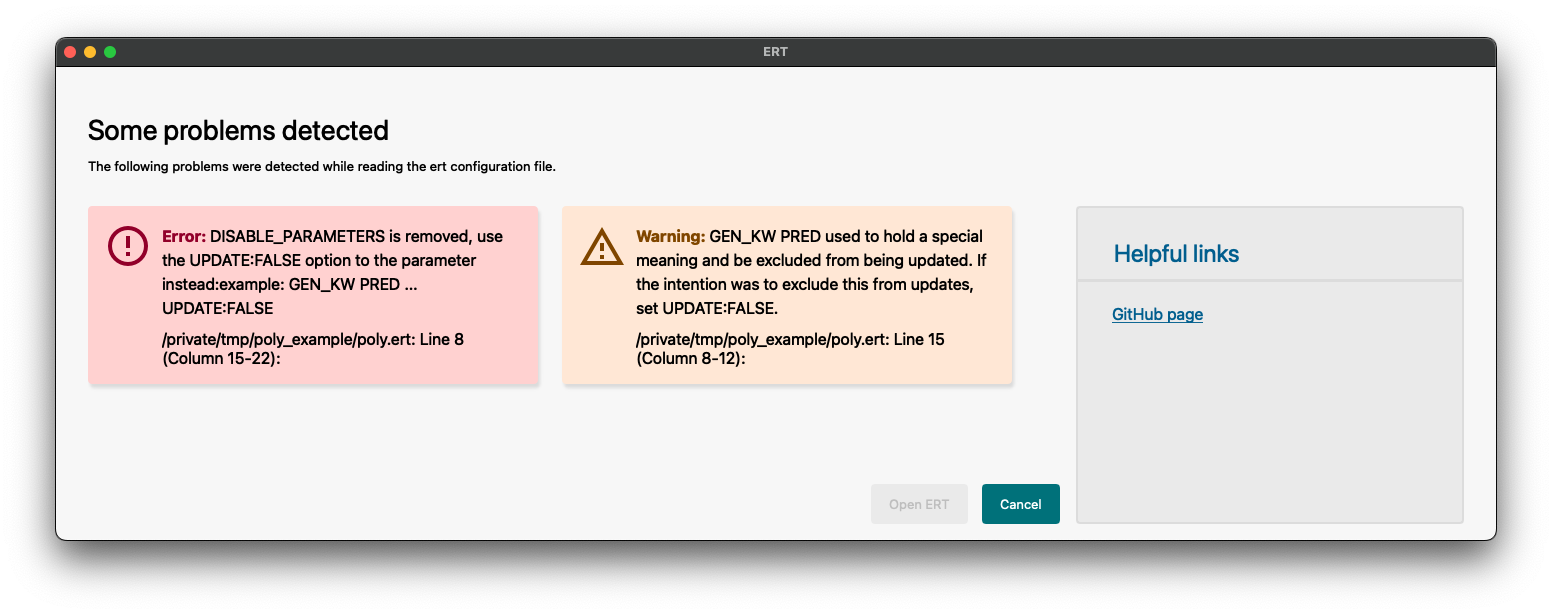Click the poly.ert Line 15 file location
This screenshot has height=614, width=1552.
point(790,349)
